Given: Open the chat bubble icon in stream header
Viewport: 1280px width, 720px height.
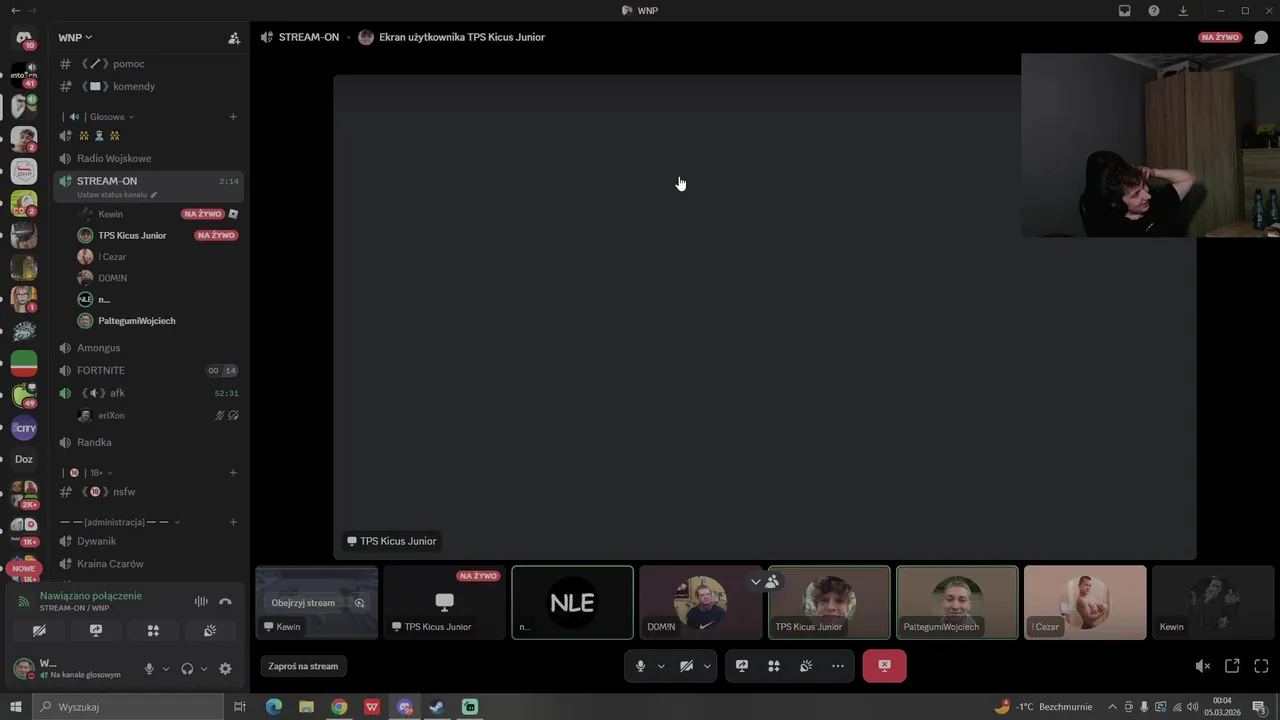Looking at the screenshot, I should click(1261, 38).
